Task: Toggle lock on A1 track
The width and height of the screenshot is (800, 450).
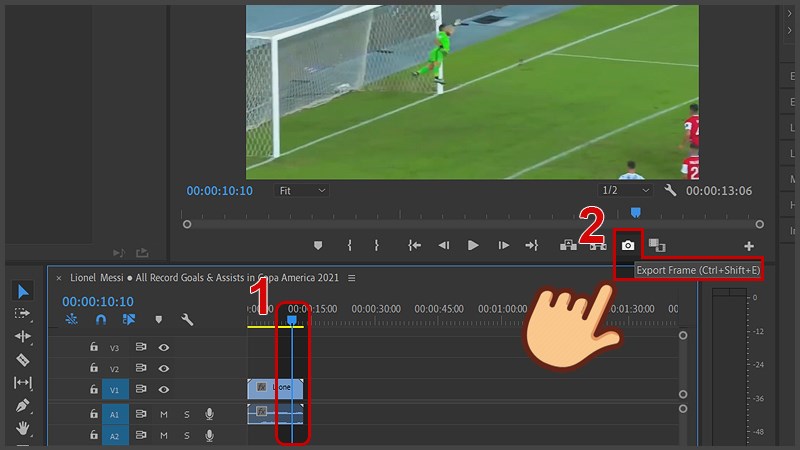Action: pos(94,414)
